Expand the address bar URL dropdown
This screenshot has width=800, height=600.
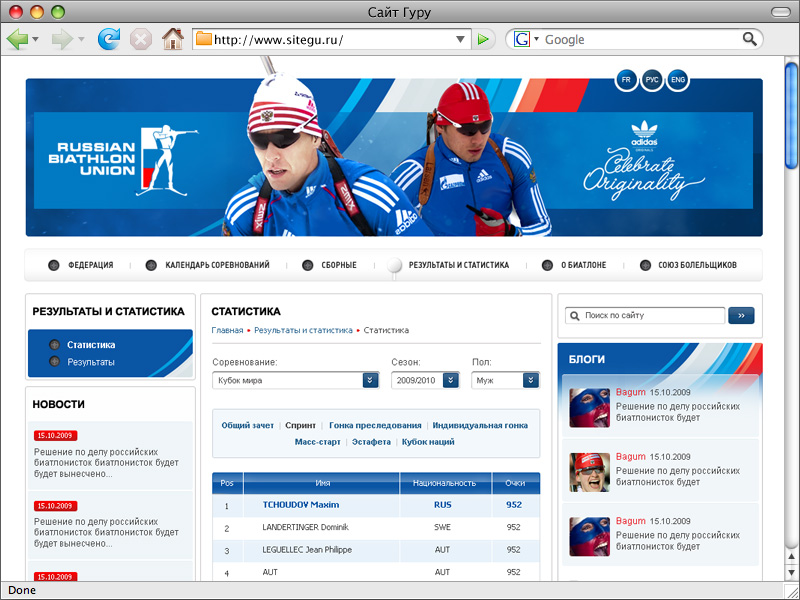[x=460, y=39]
